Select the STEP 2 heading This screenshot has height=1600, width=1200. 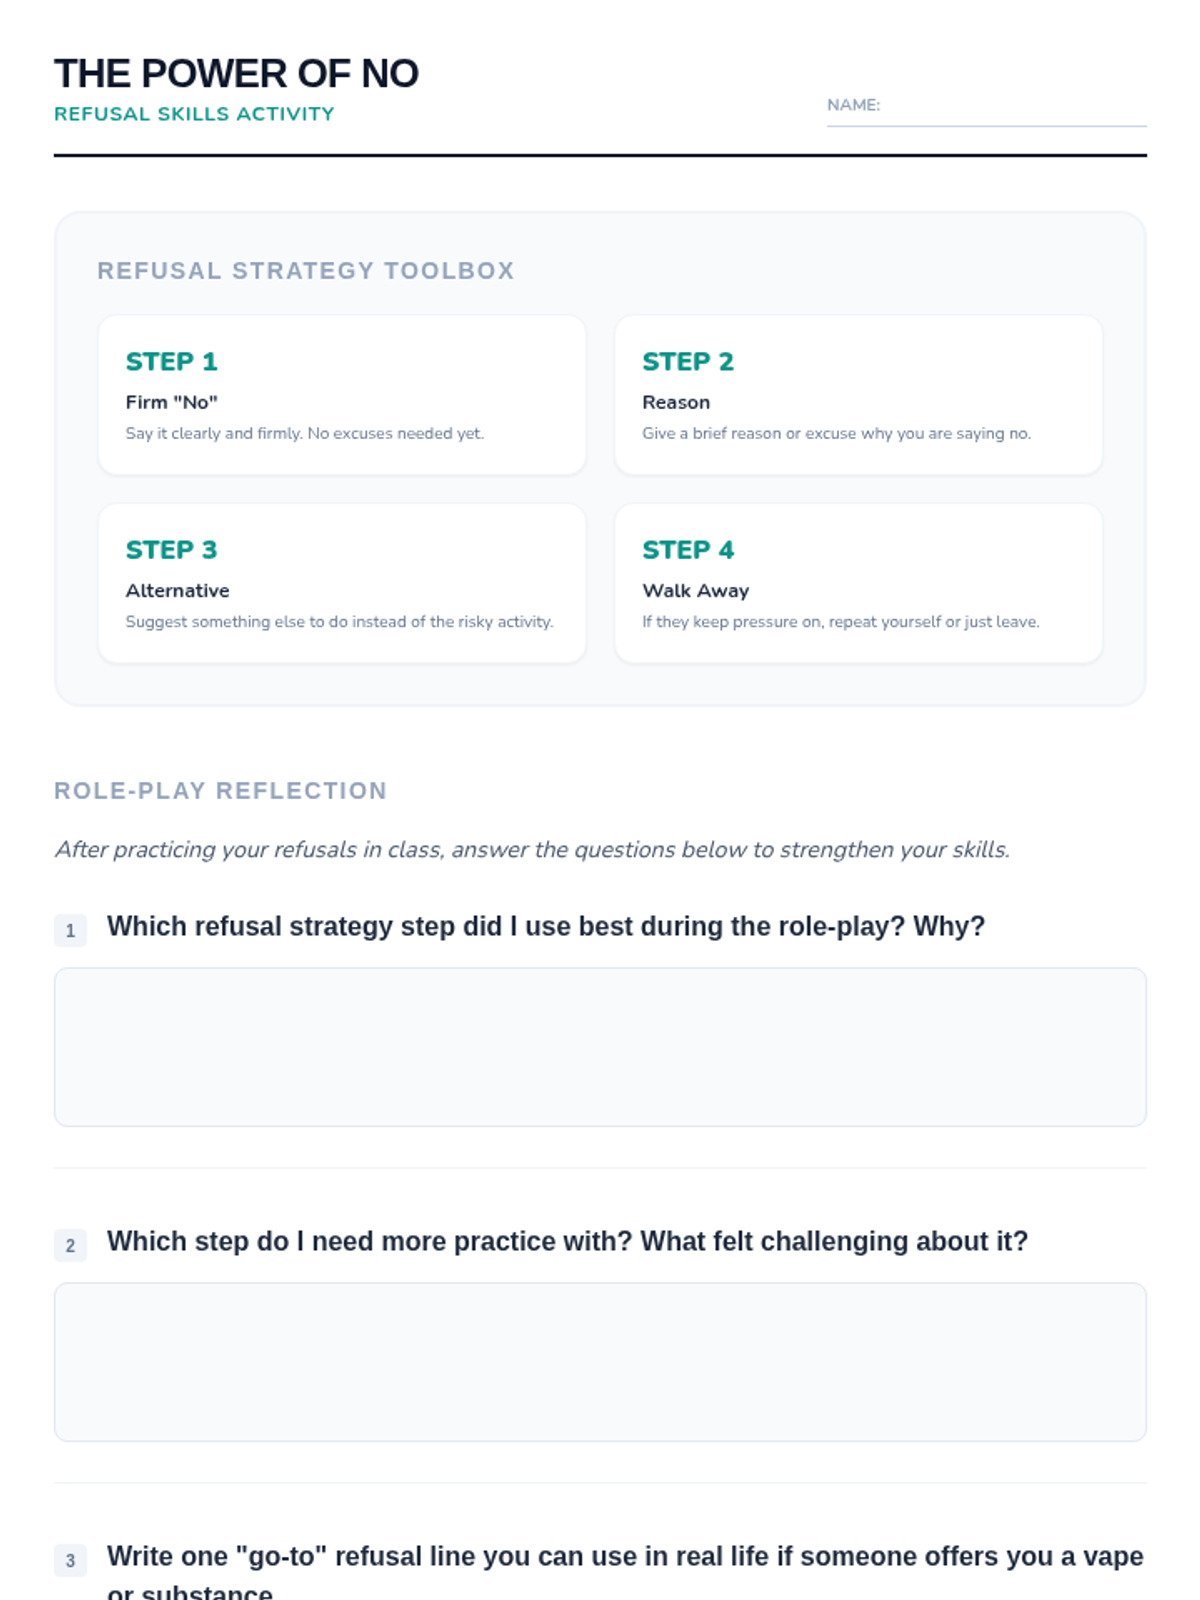688,361
